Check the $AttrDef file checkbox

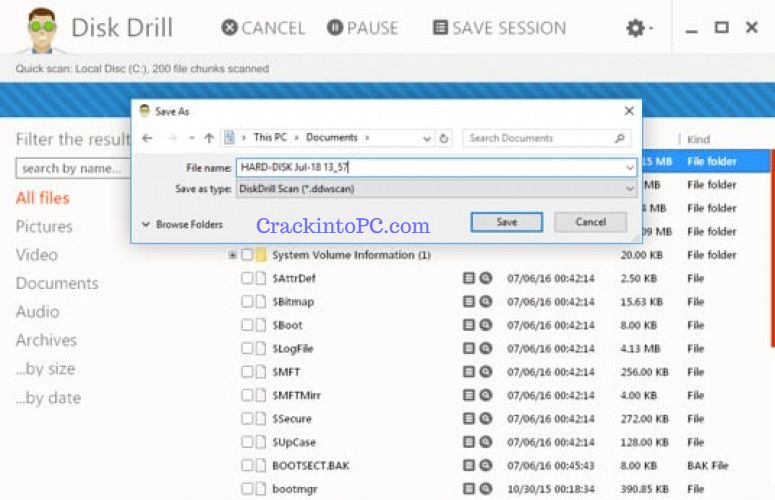[x=247, y=278]
